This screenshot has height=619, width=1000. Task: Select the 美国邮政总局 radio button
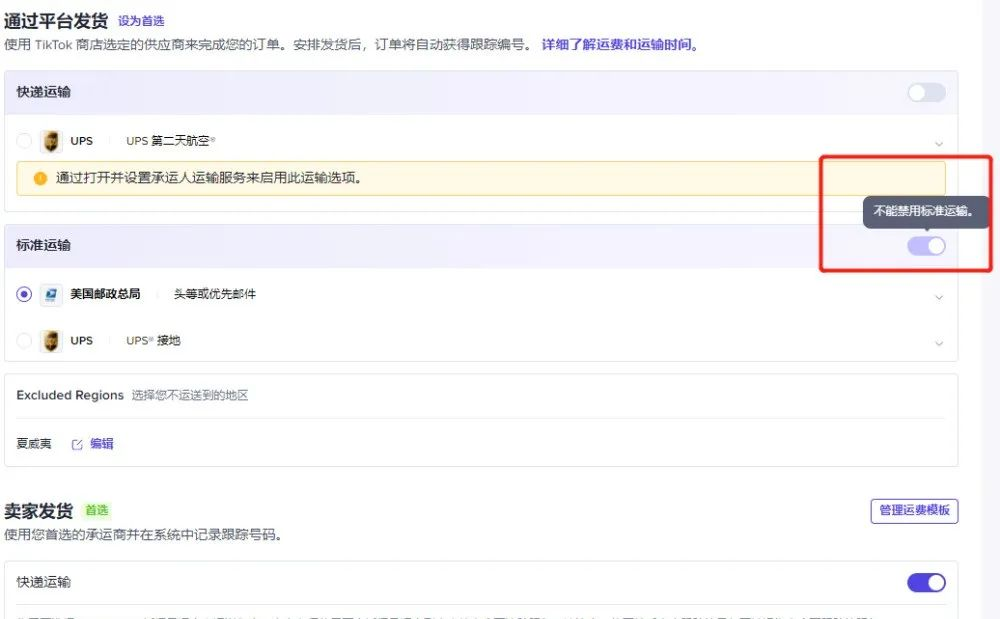tap(24, 295)
